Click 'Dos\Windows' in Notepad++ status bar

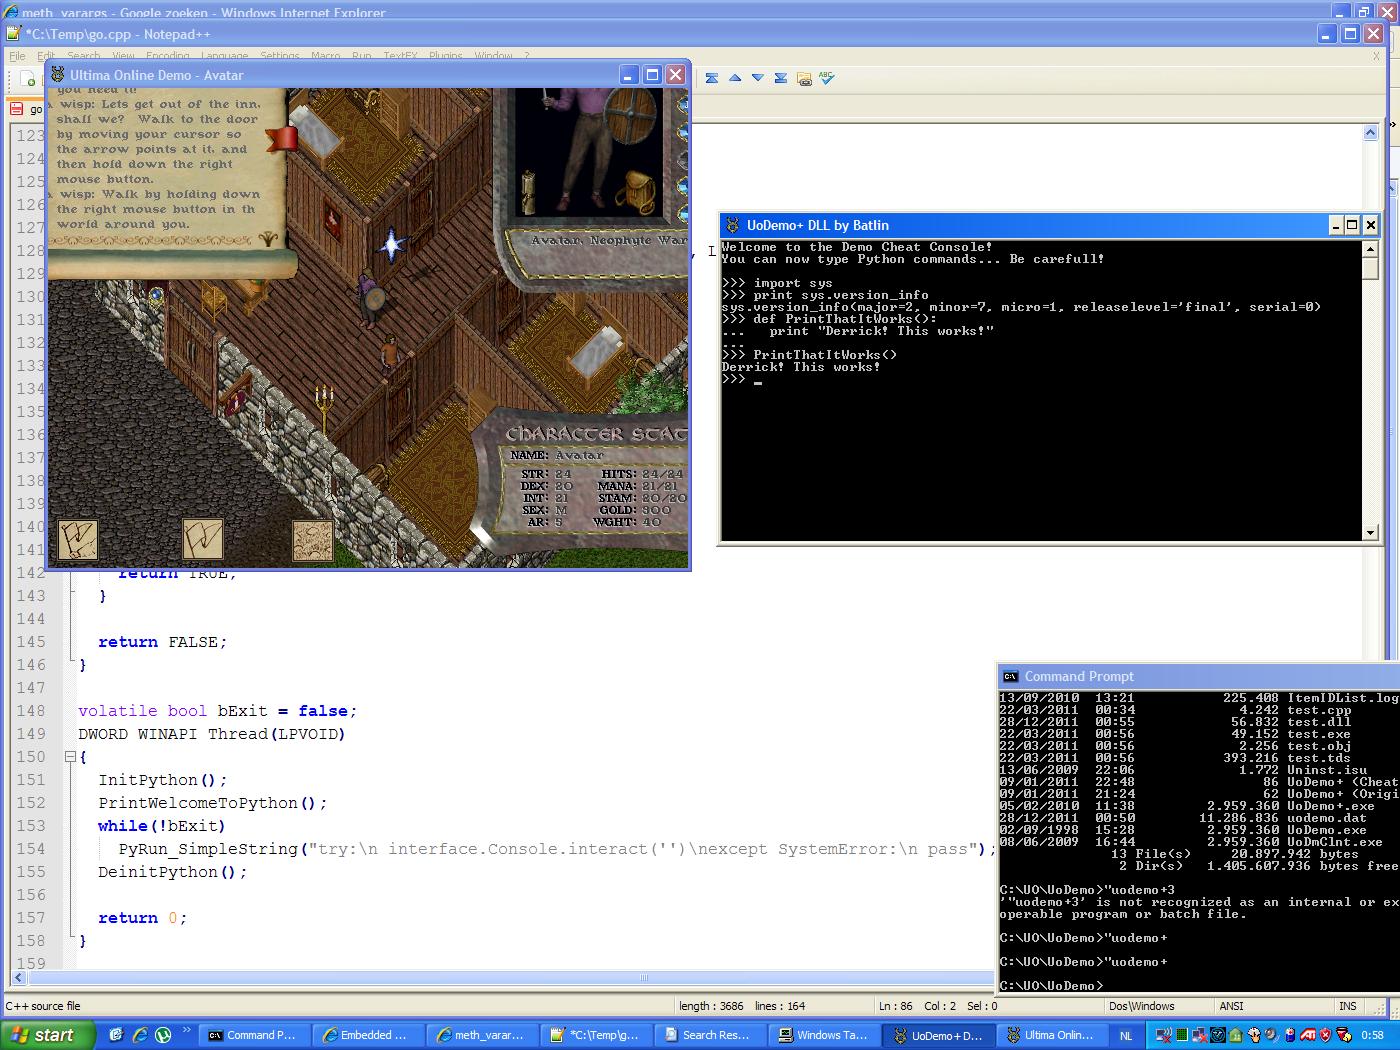(1141, 1006)
